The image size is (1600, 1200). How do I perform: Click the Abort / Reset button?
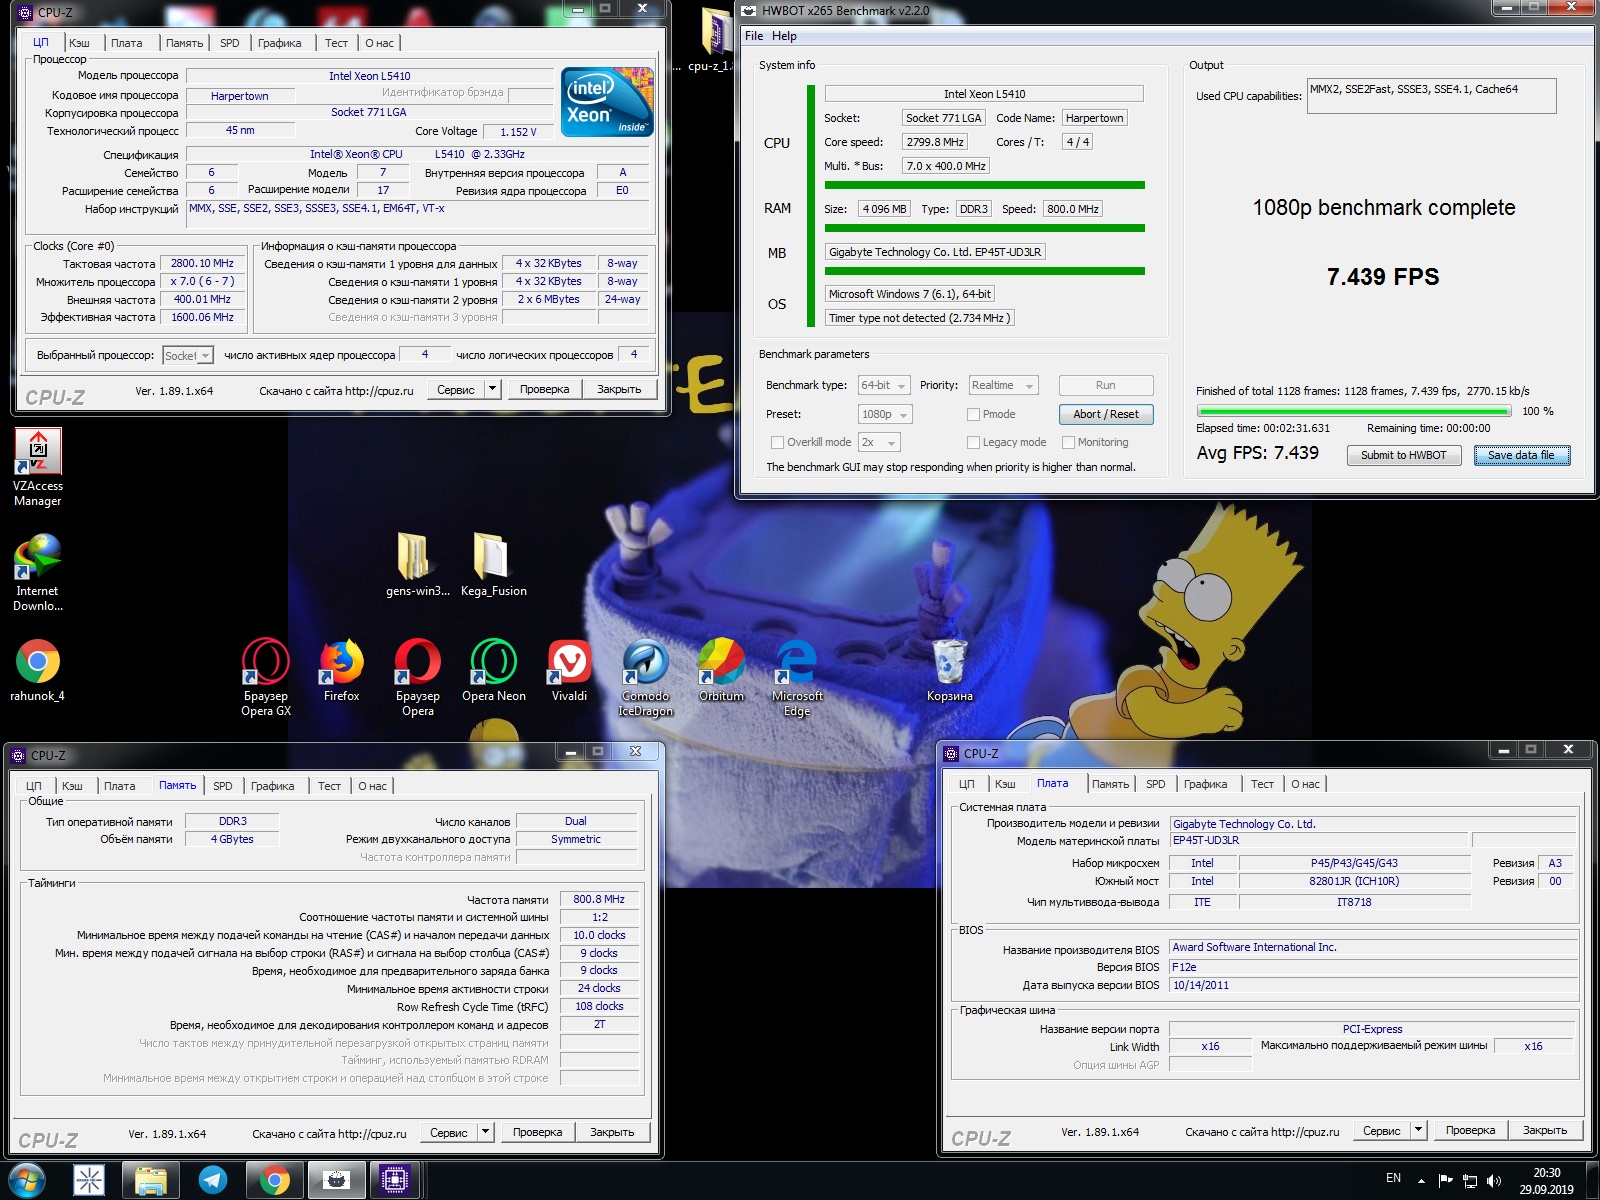pos(1106,414)
